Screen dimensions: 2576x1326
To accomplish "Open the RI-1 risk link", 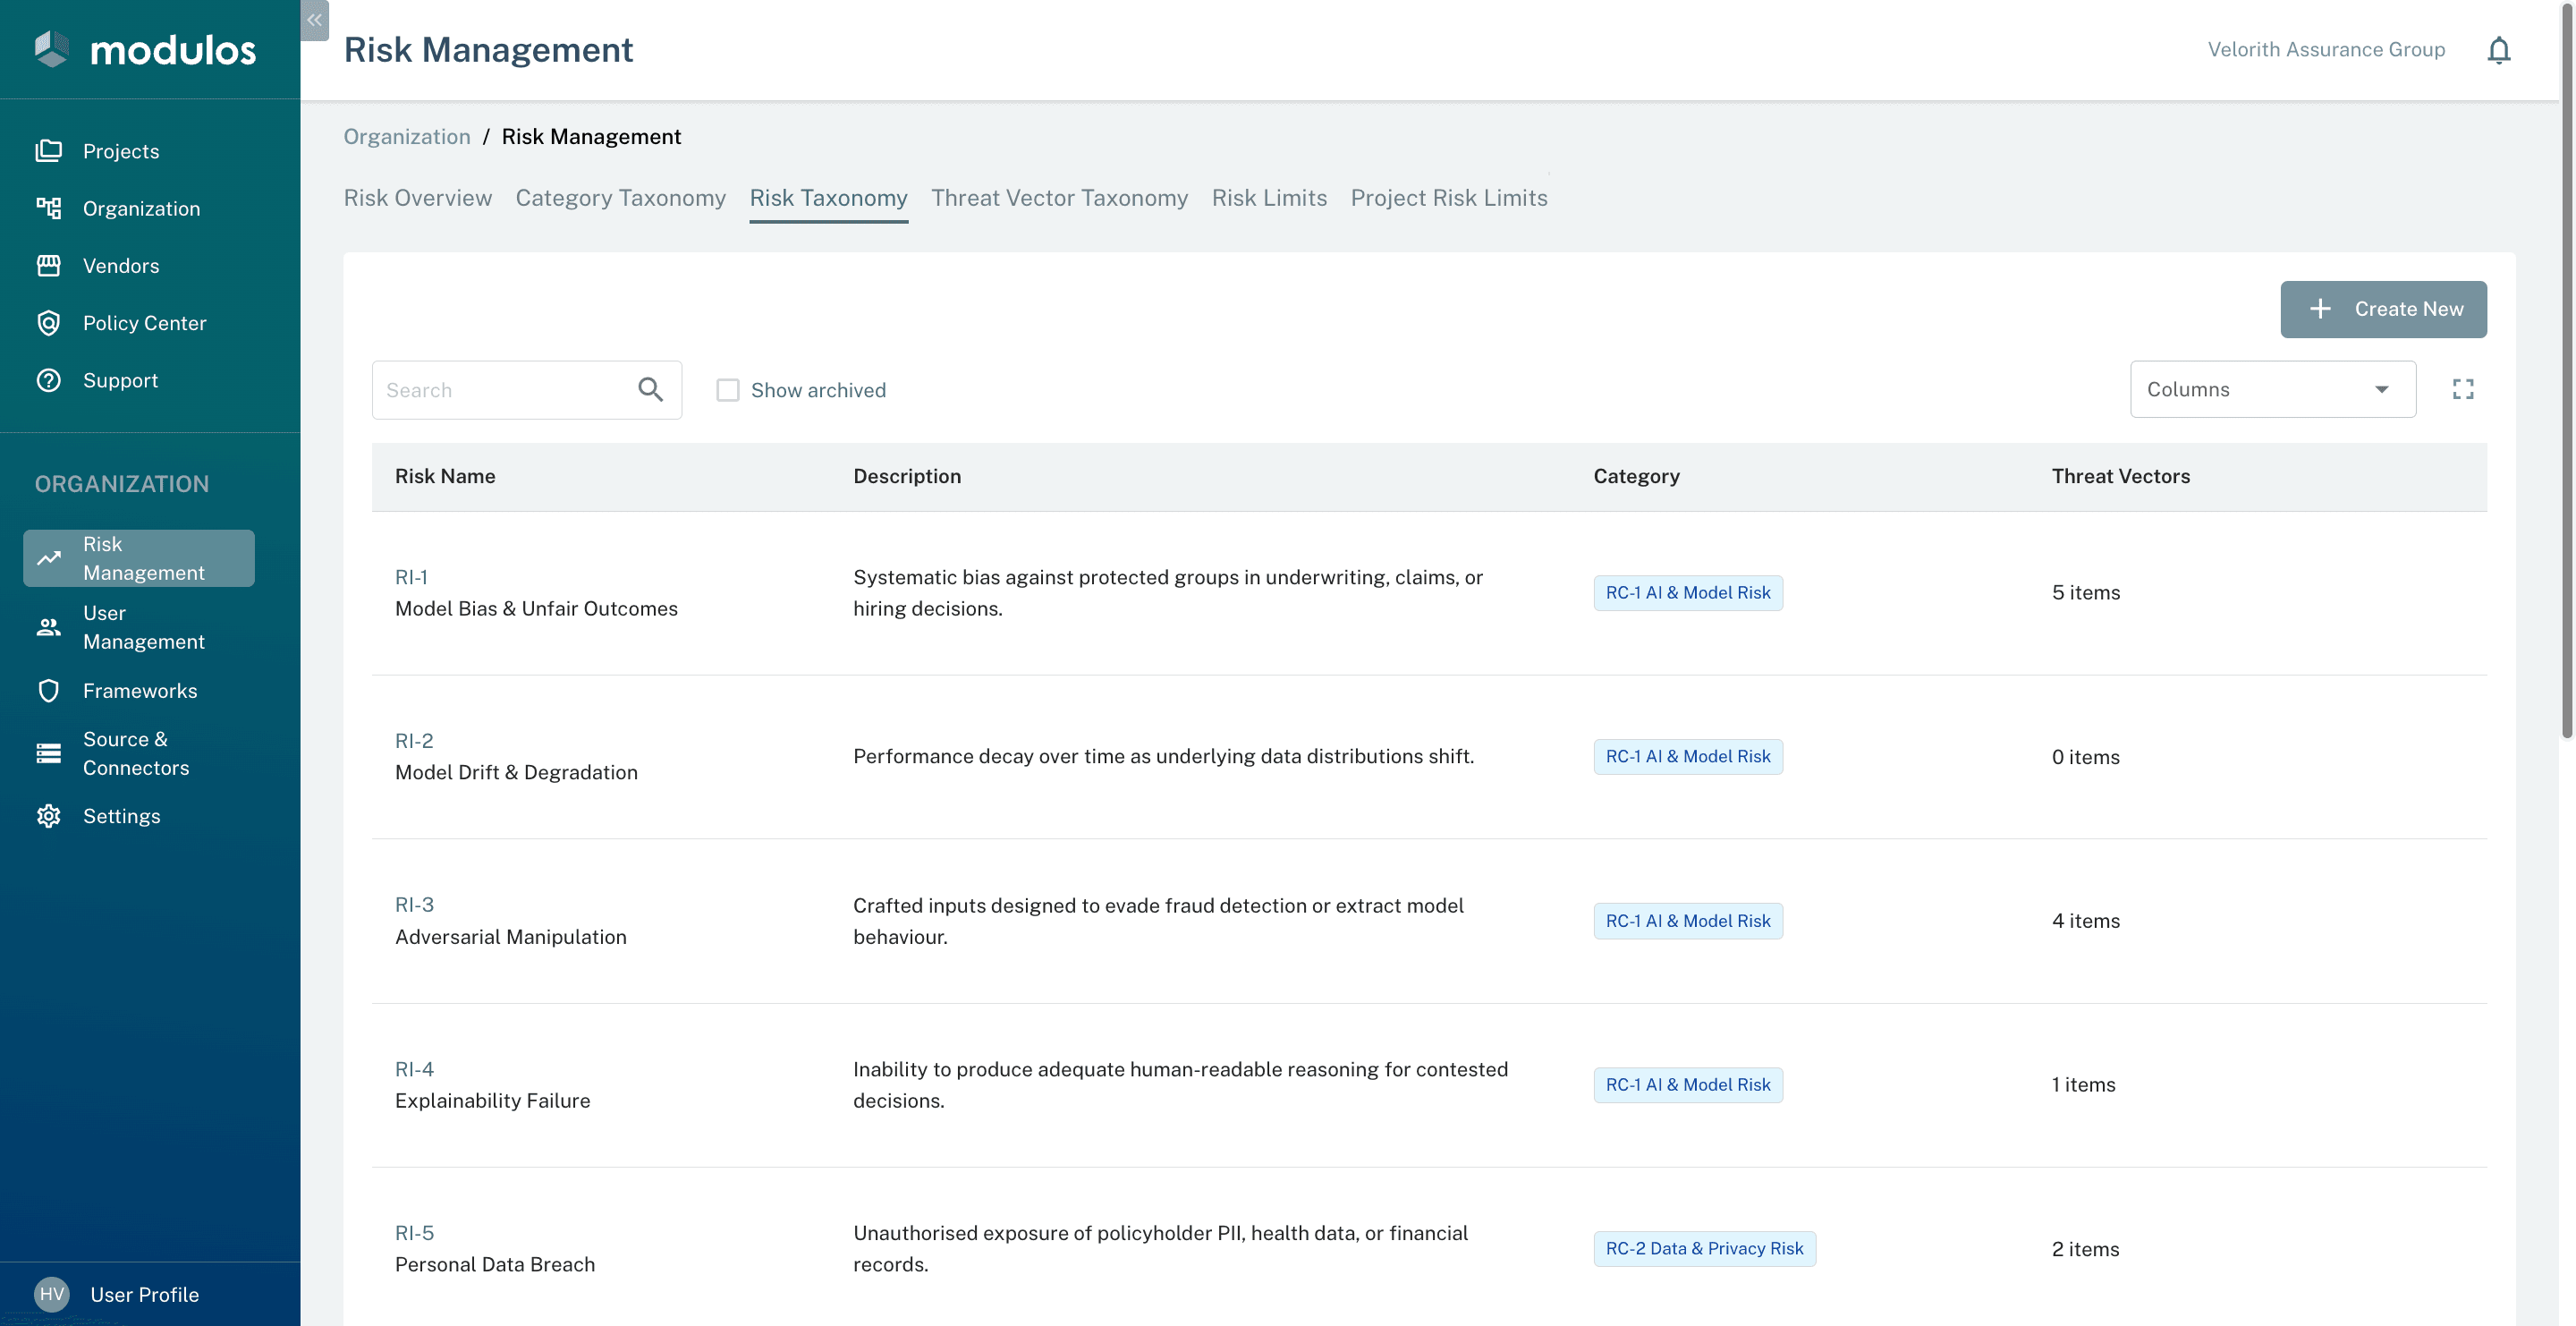I will click(411, 577).
